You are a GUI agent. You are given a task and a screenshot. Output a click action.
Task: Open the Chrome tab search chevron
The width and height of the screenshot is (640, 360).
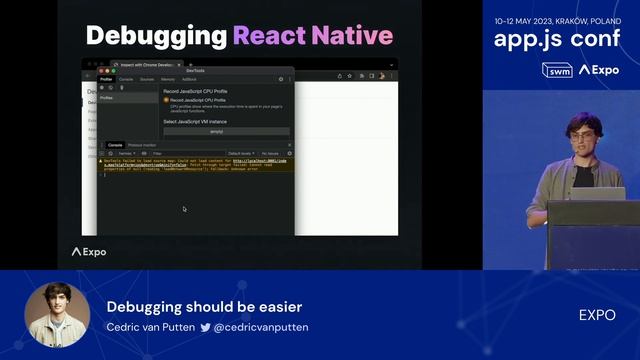tap(391, 65)
